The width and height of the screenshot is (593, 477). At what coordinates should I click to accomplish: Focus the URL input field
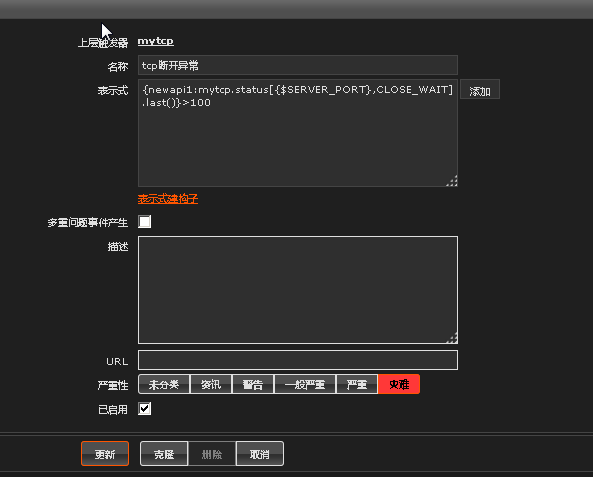tap(298, 360)
